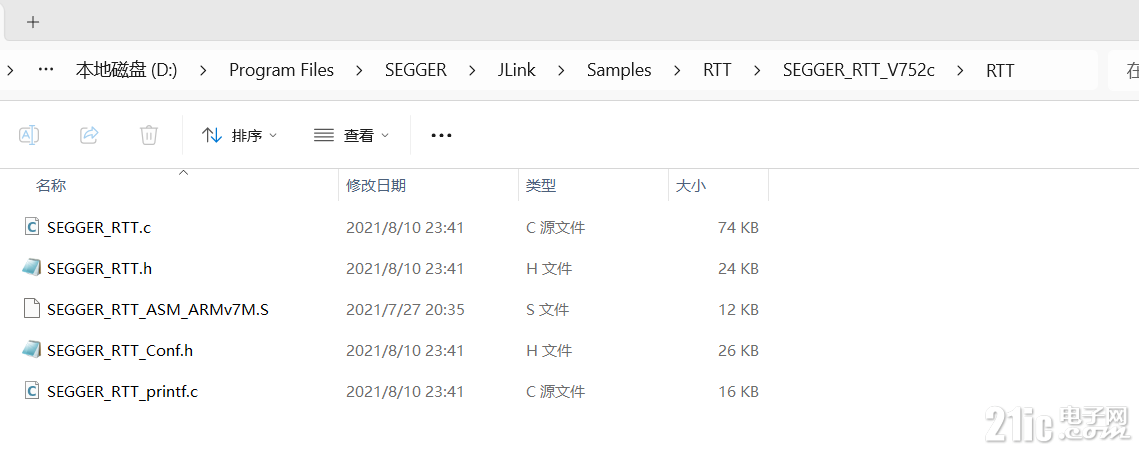Click the Delete trash icon
The image size is (1139, 449).
pos(149,134)
